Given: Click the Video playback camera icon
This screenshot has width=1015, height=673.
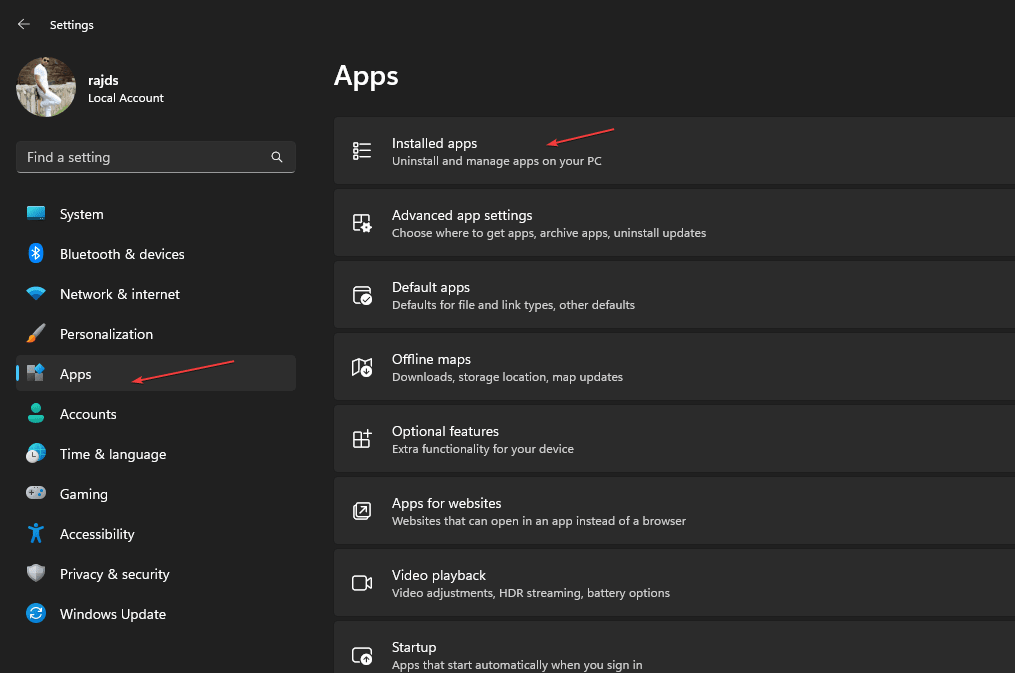Looking at the screenshot, I should coord(362,582).
